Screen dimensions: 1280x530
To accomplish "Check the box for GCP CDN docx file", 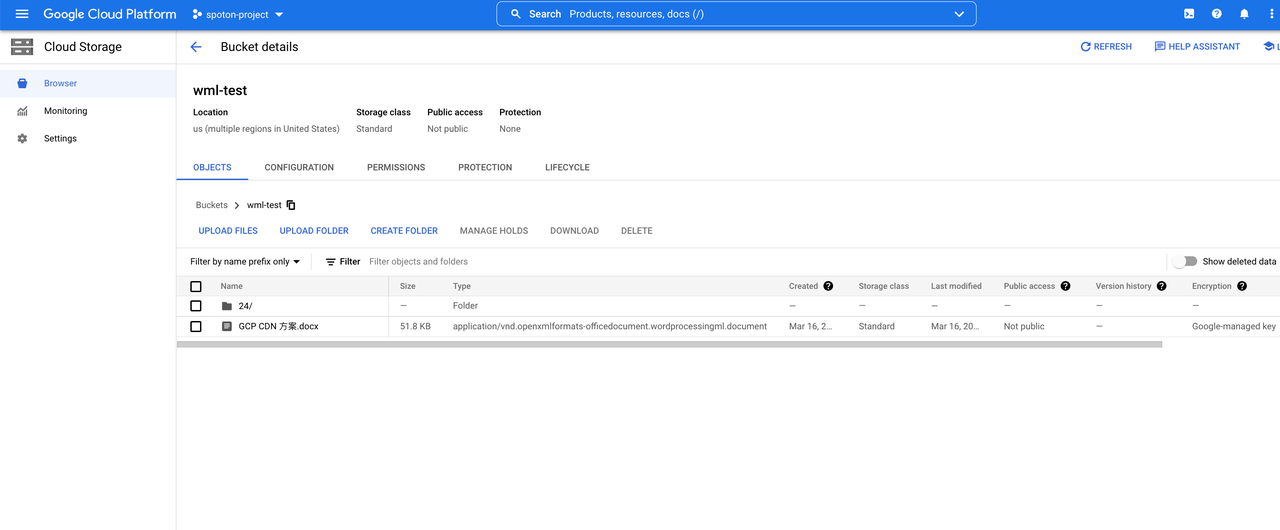I will [196, 326].
